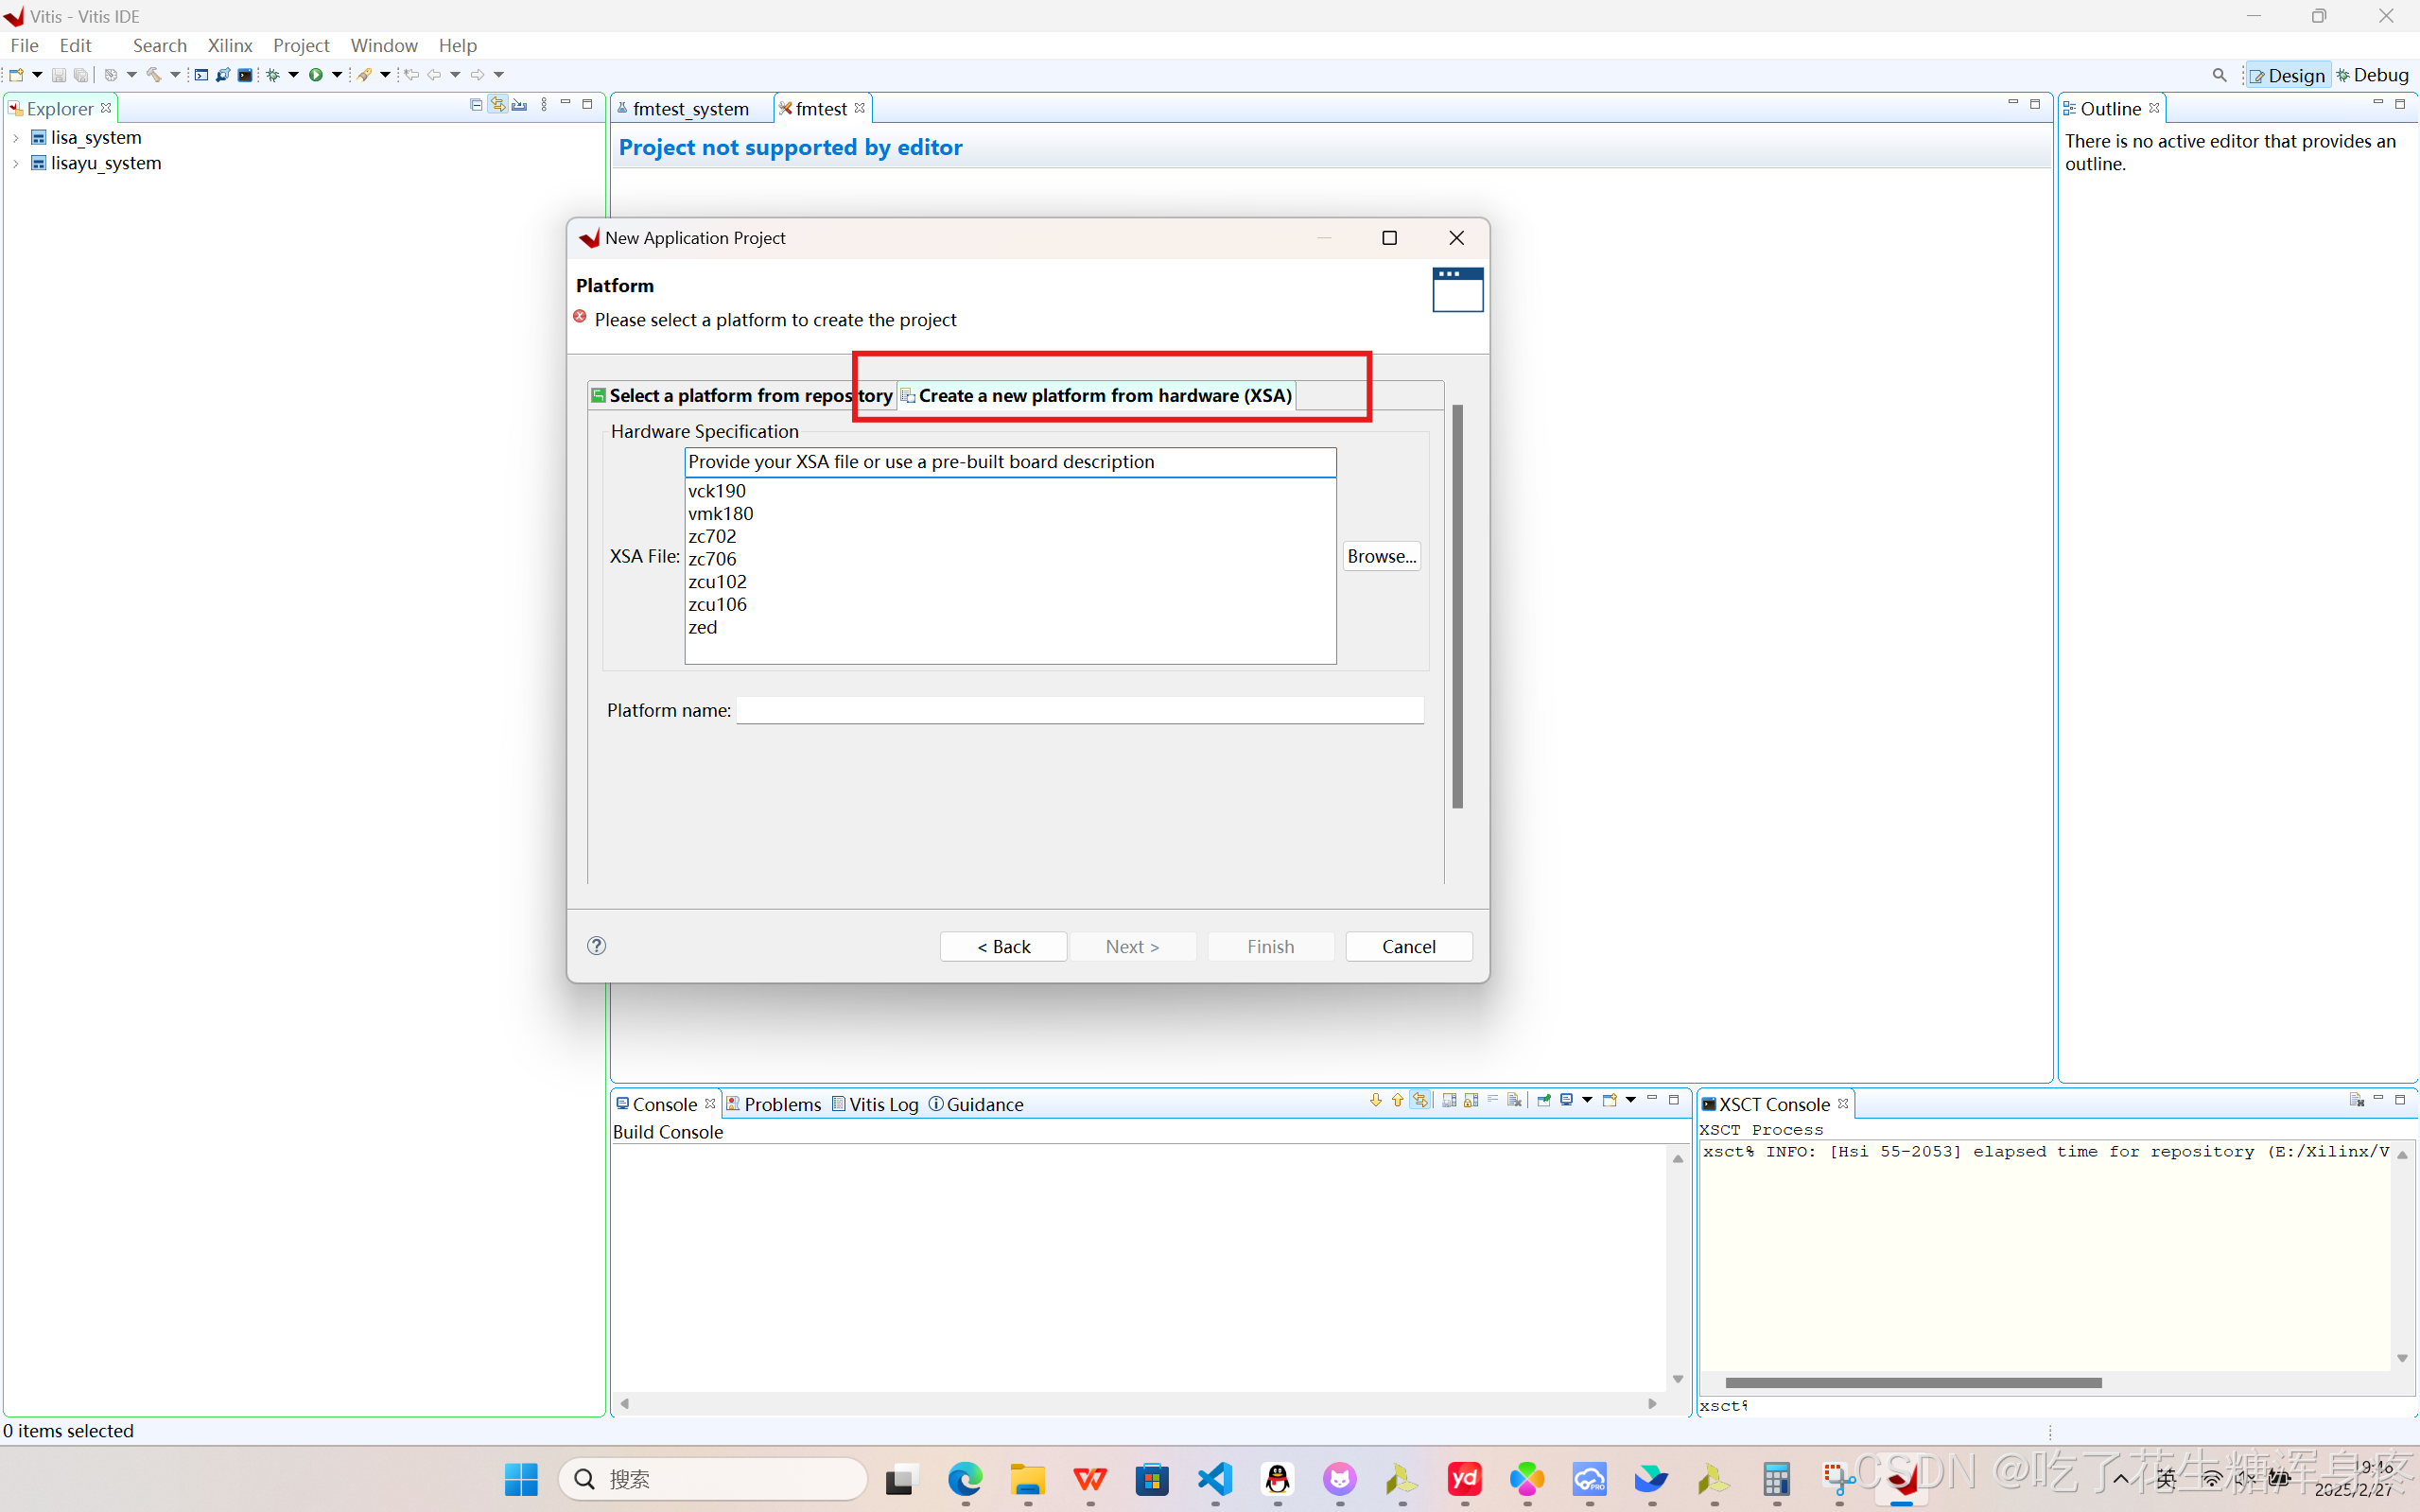Open Visual Studio Code from taskbar

pos(1215,1479)
